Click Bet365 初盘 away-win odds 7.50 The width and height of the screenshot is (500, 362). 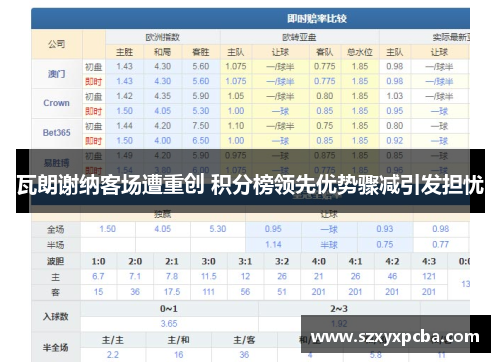pyautogui.click(x=201, y=126)
